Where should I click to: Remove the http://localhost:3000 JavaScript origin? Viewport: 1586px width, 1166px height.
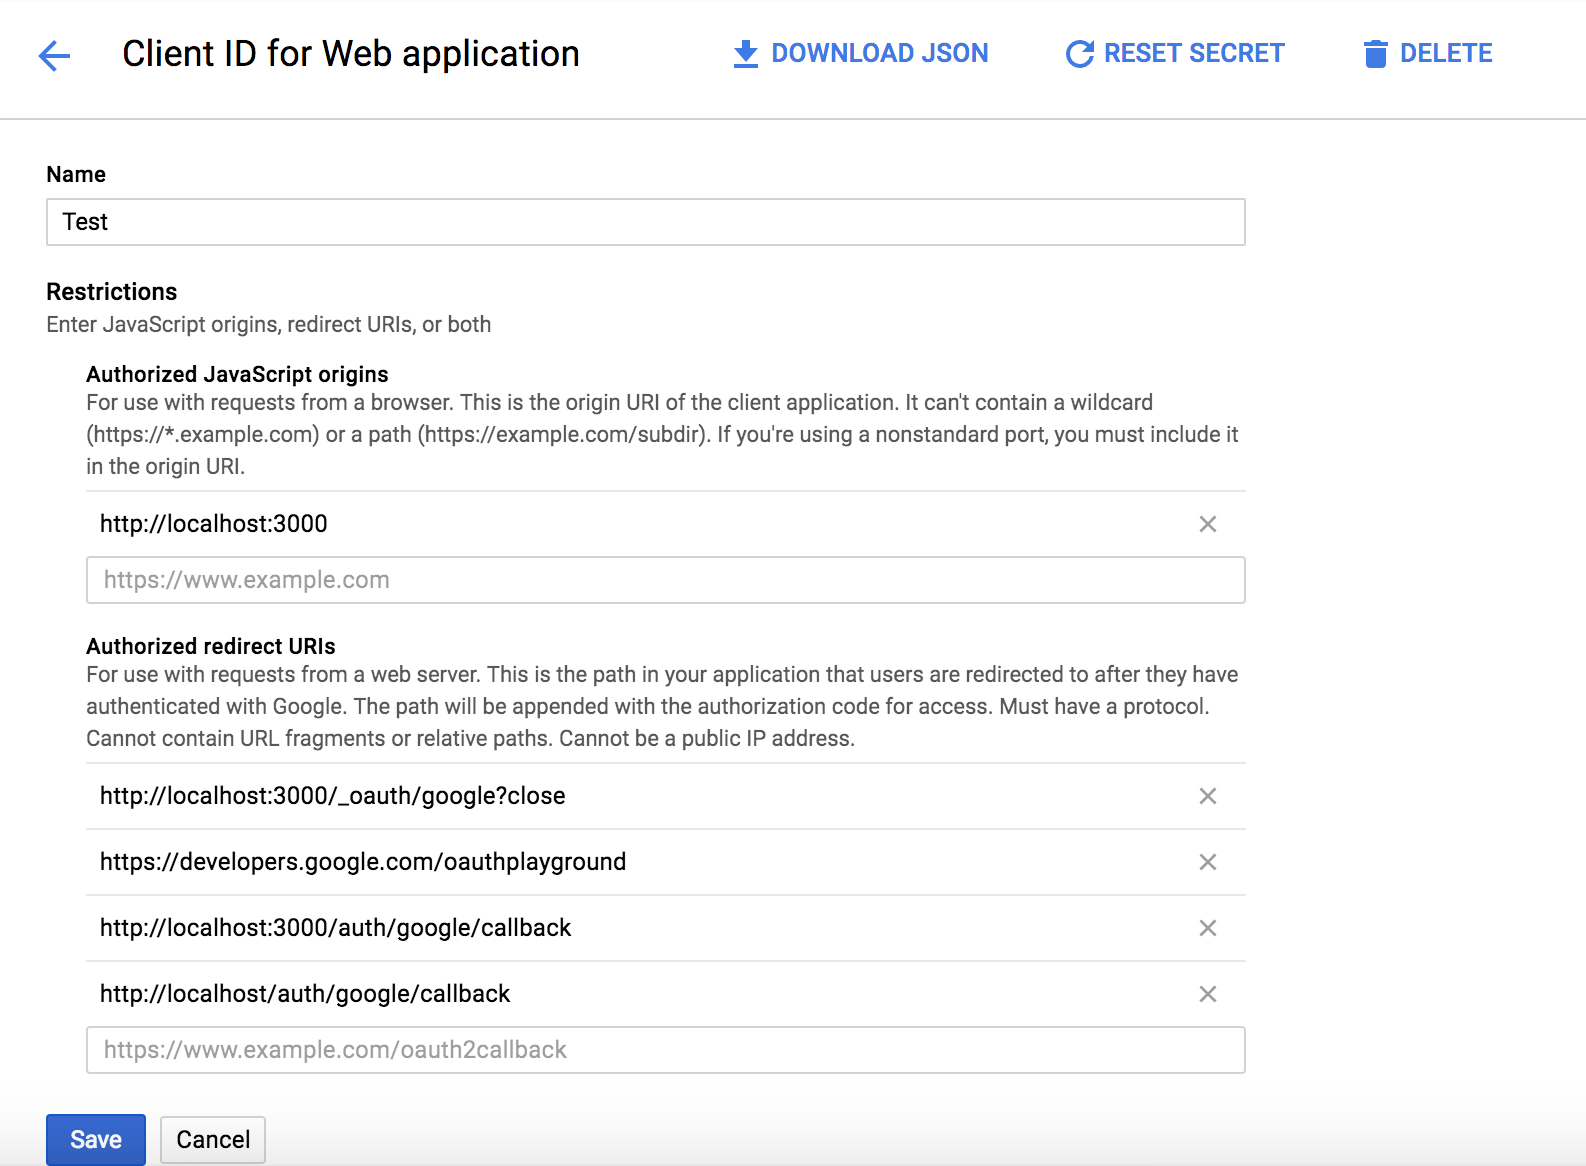pos(1207,524)
